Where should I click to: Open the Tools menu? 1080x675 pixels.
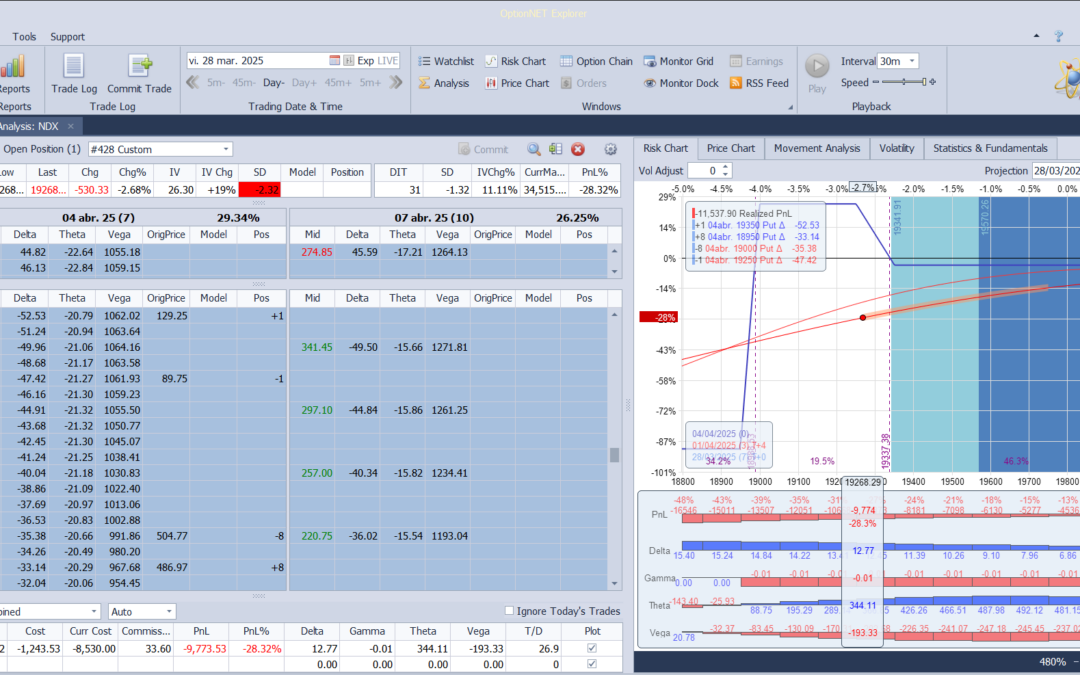[x=24, y=37]
